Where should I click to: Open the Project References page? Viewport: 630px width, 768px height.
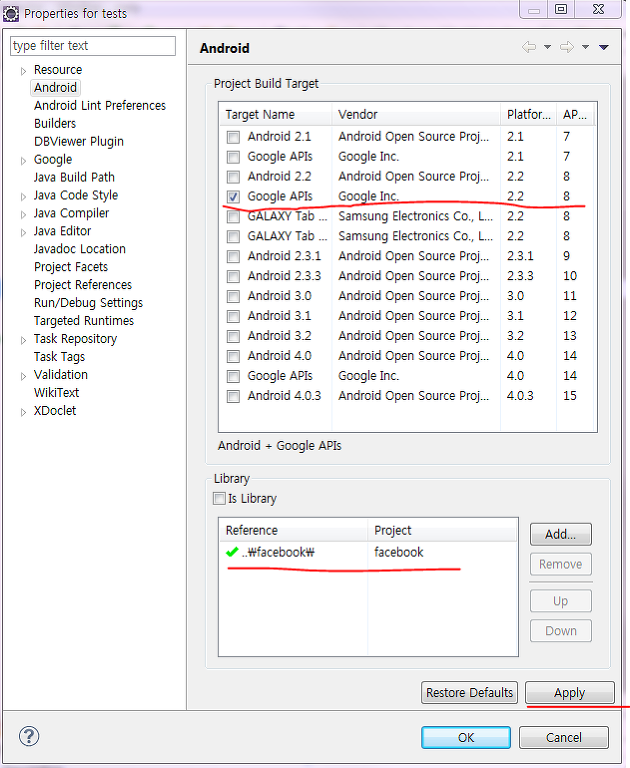tap(83, 285)
